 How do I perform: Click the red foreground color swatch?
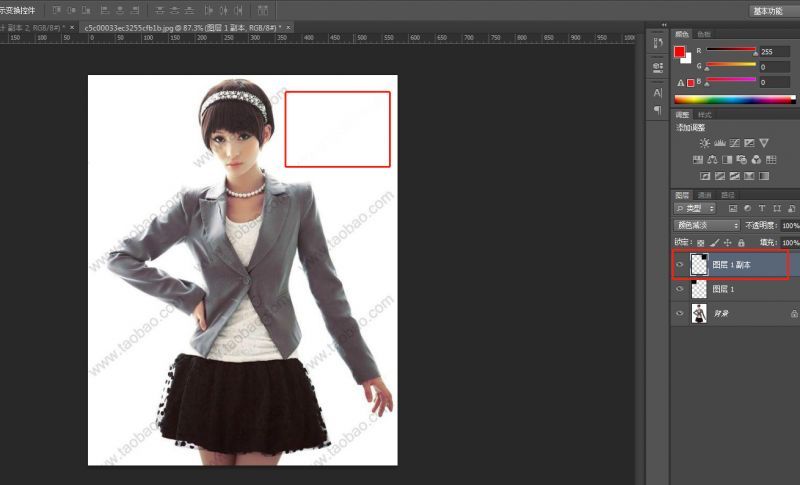680,51
